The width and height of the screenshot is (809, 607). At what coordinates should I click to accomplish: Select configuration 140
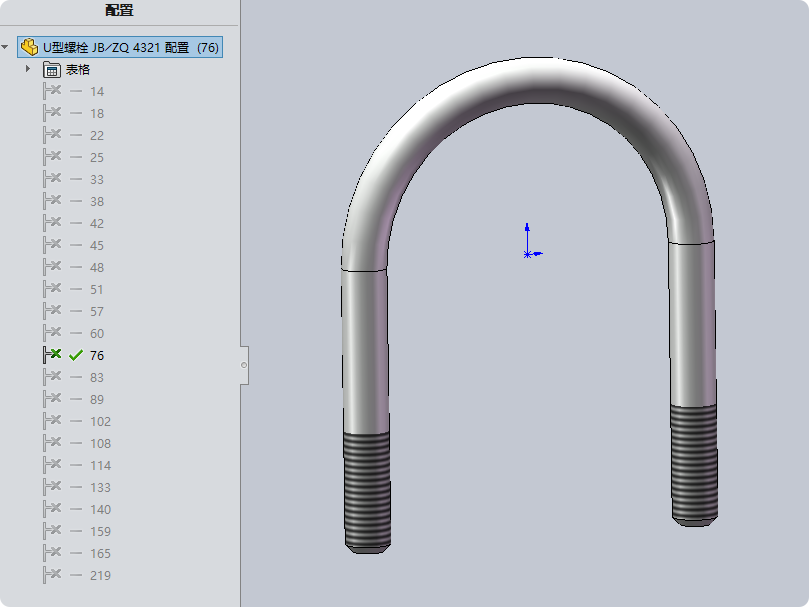point(101,509)
